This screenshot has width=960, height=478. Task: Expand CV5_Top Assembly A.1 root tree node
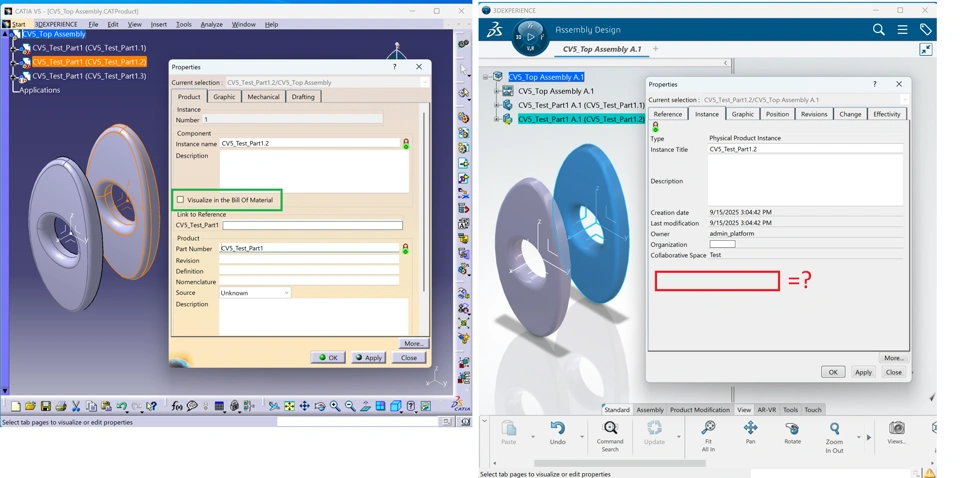point(486,77)
